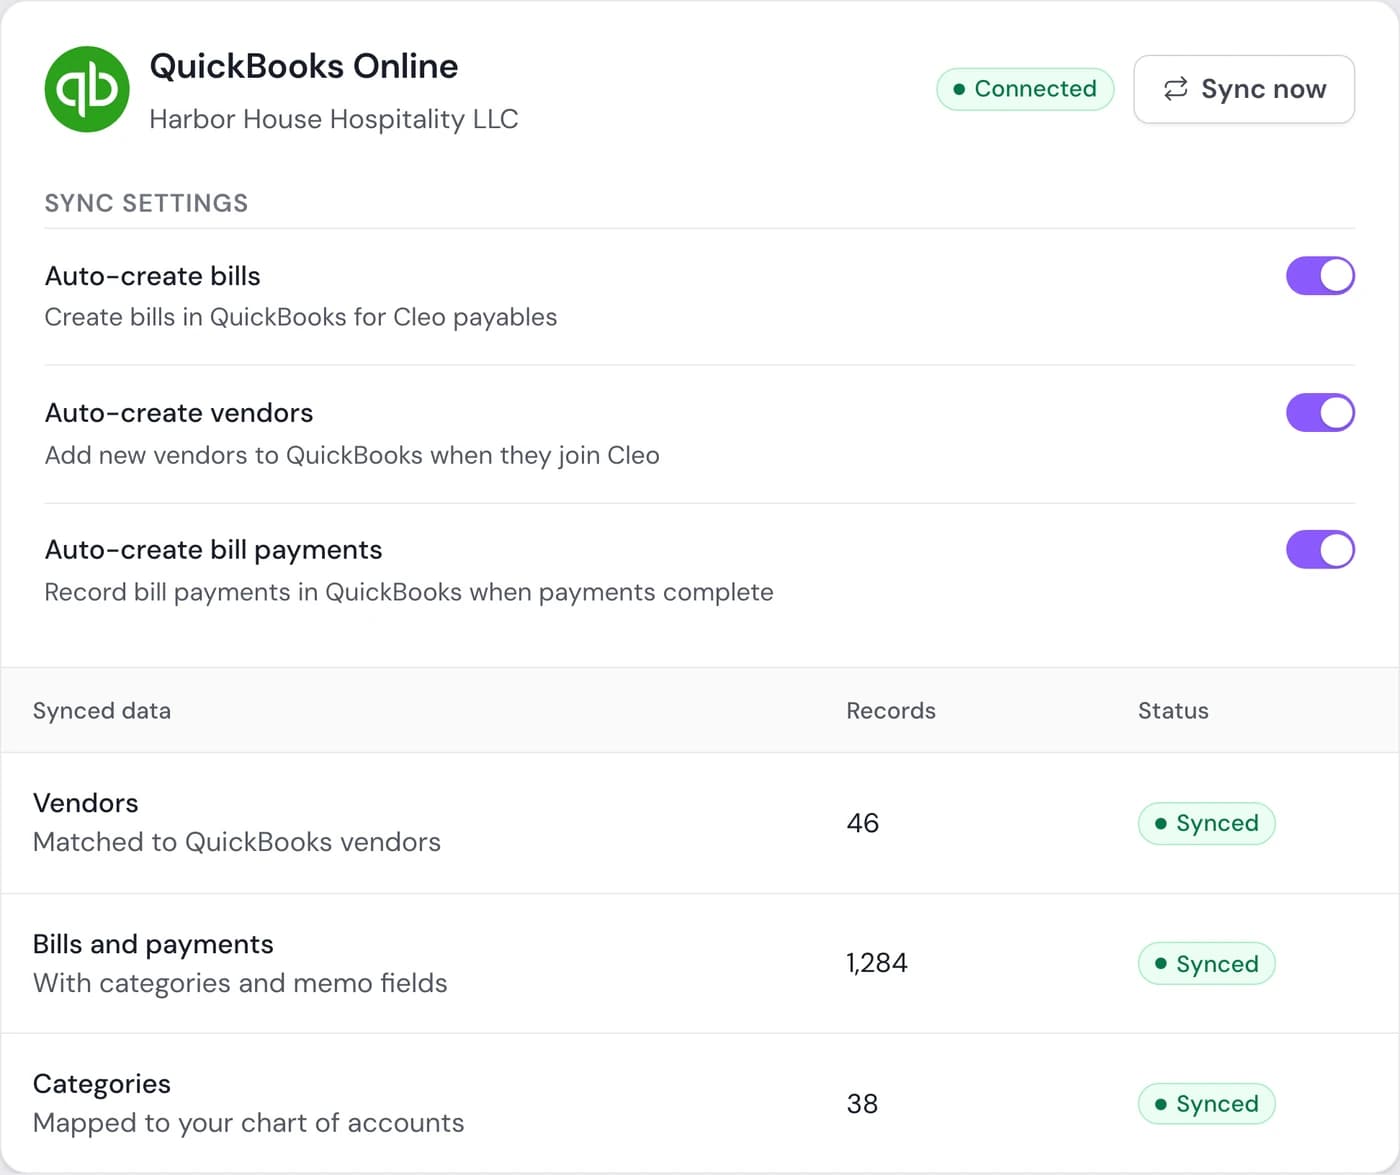Click the 1,284 records value
Viewport: 1400px width, 1175px height.
[x=877, y=963]
